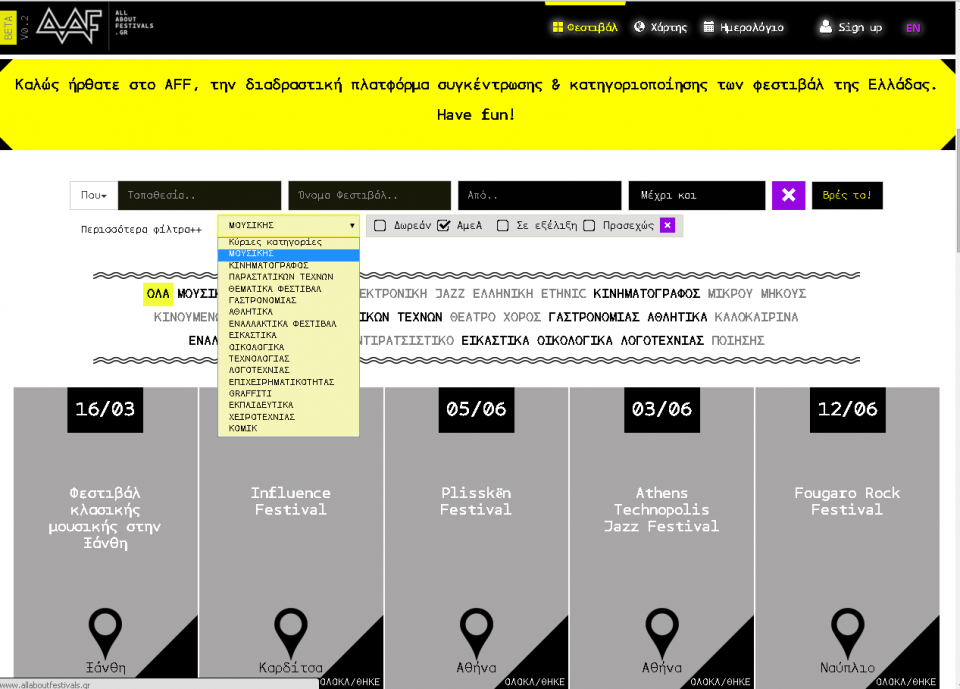The image size is (960, 689).
Task: Click the Sign up user icon
Action: pos(825,27)
